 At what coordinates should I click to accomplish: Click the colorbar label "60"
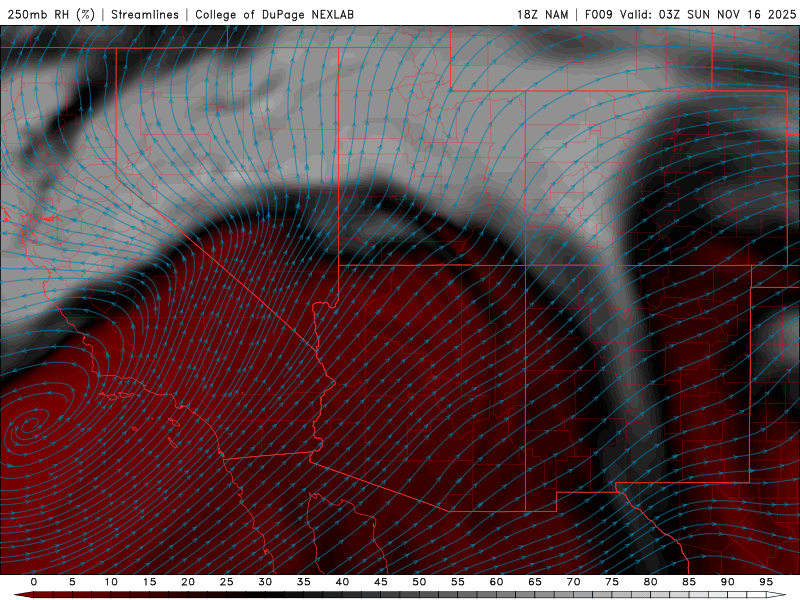click(x=496, y=582)
